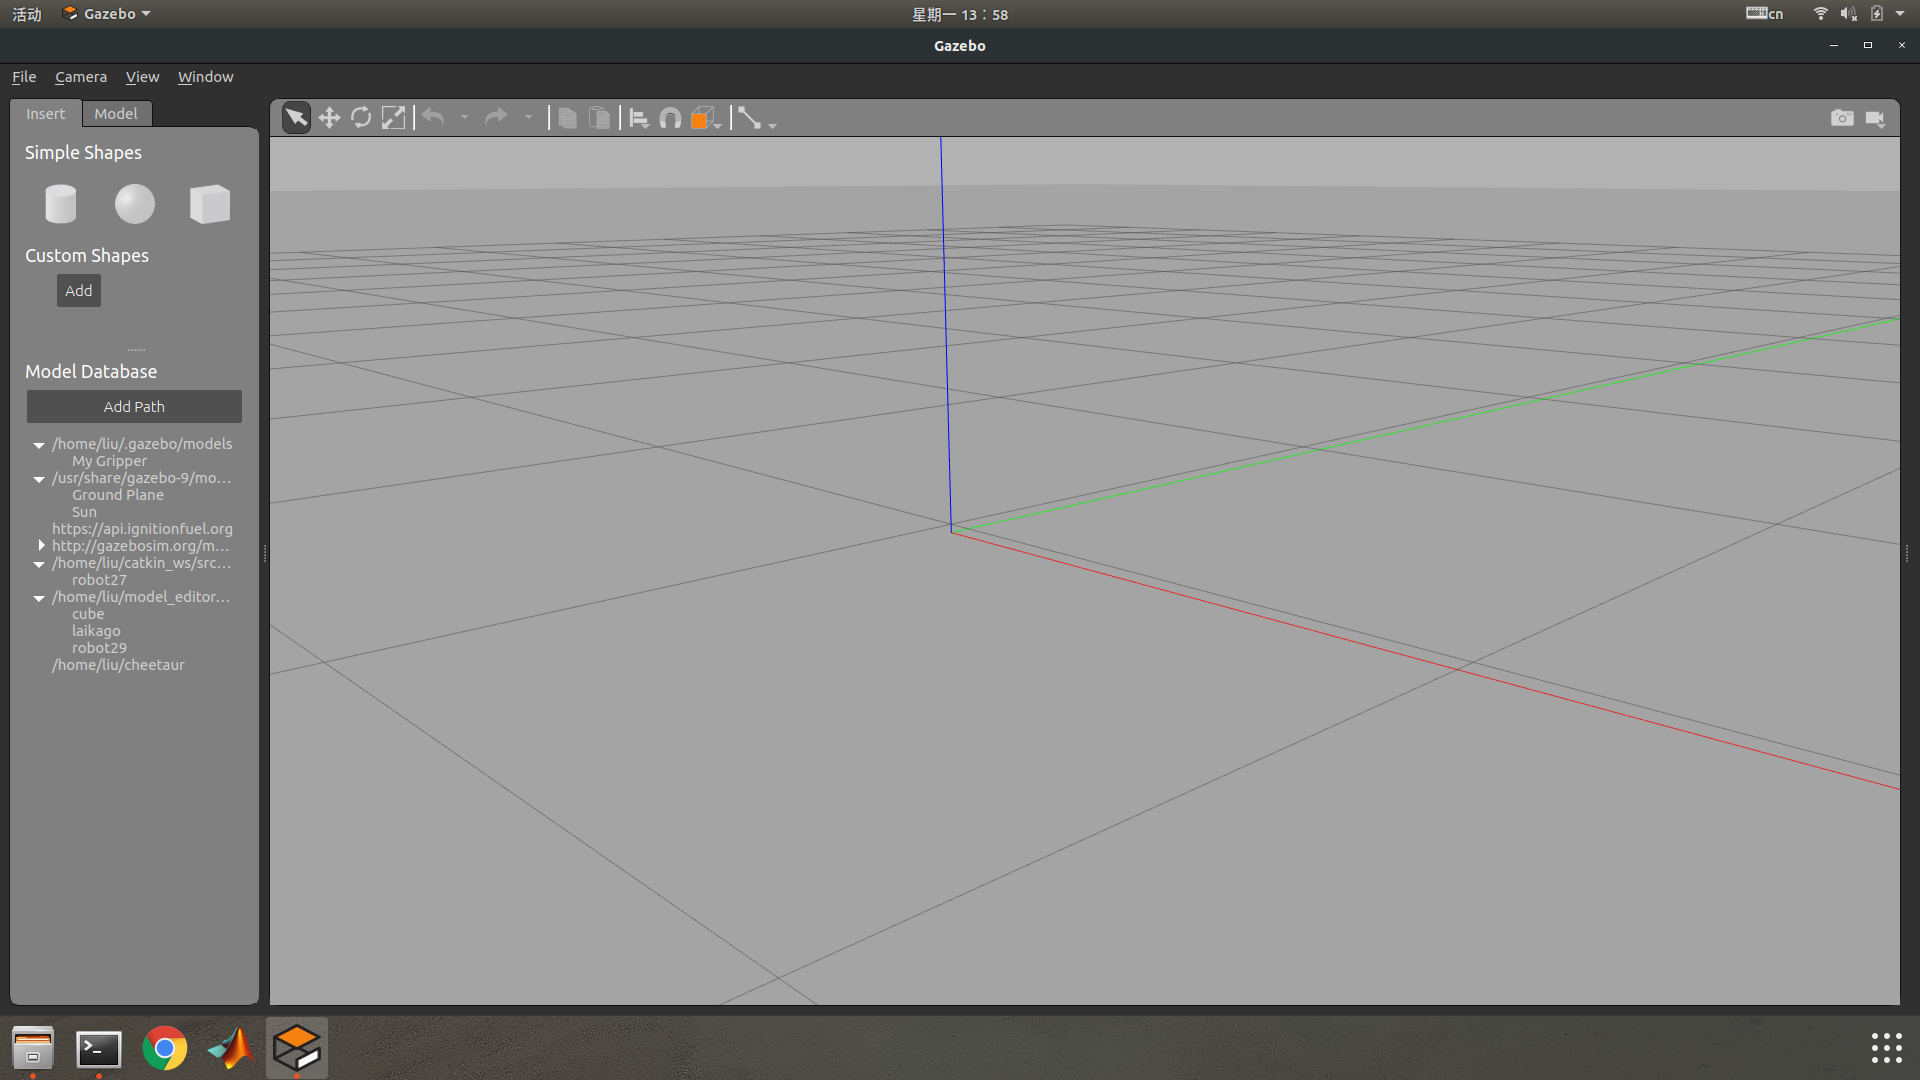The width and height of the screenshot is (1920, 1080).
Task: Open the change view angle dropdown
Action: click(x=706, y=118)
